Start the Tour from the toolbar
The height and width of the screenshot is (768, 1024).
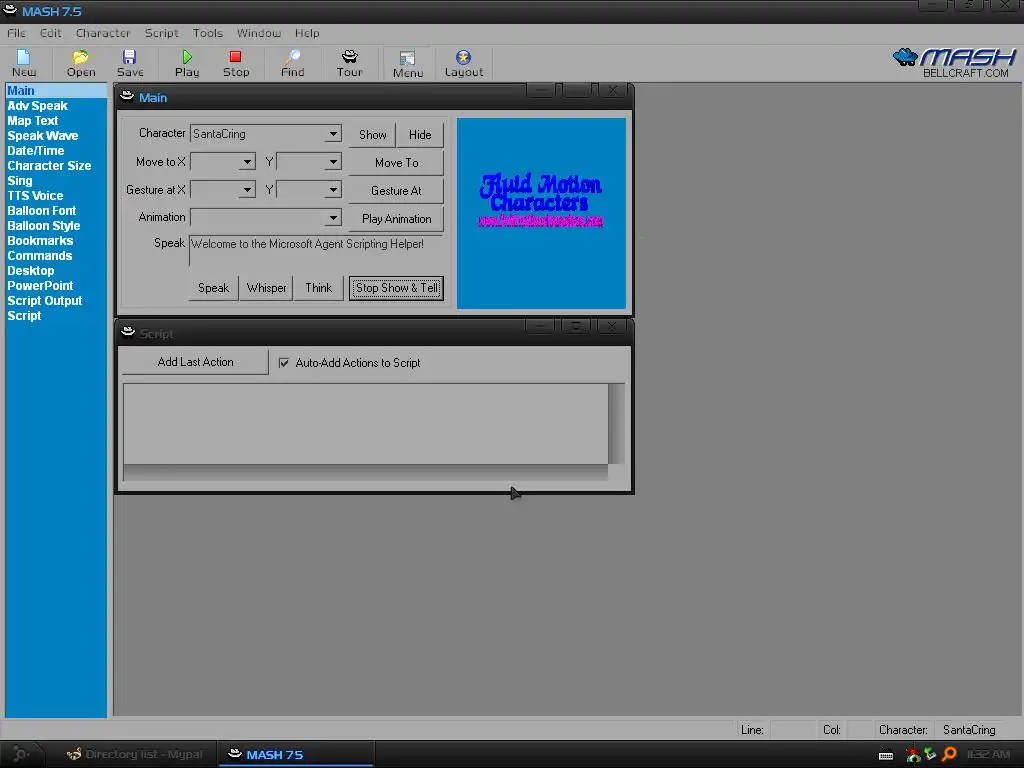click(349, 63)
